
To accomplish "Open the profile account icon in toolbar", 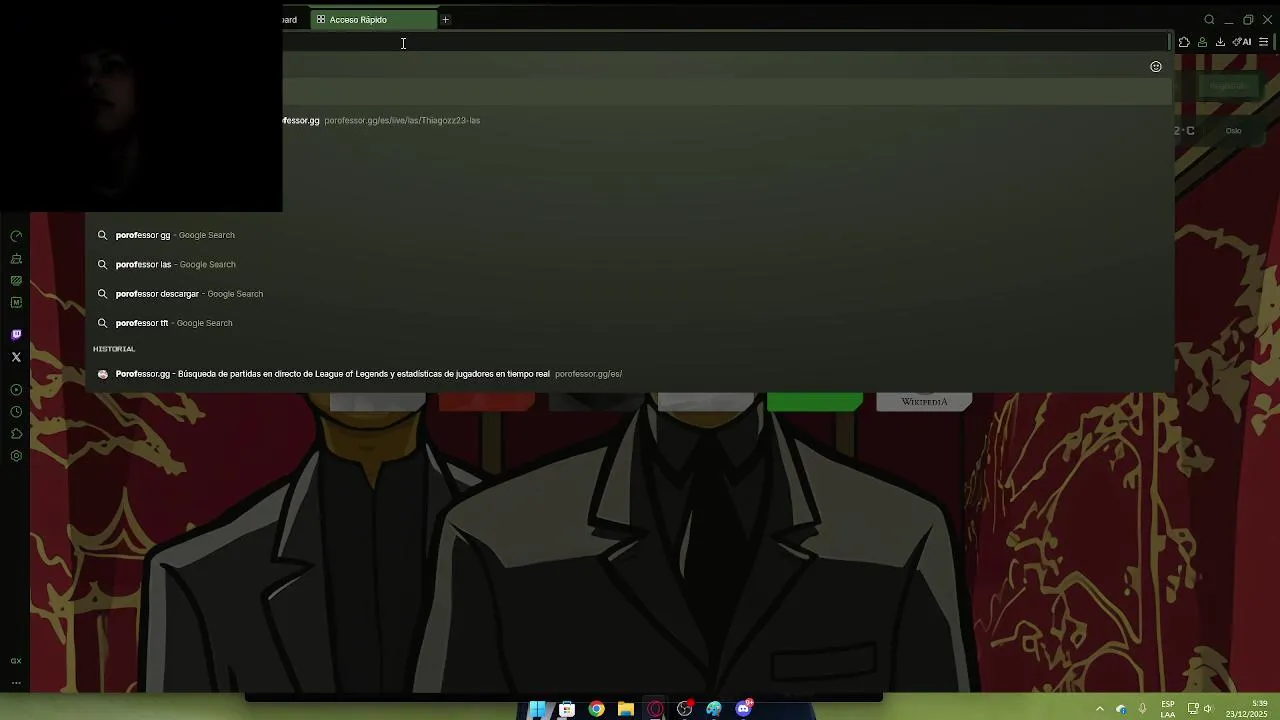I will [x=1202, y=42].
